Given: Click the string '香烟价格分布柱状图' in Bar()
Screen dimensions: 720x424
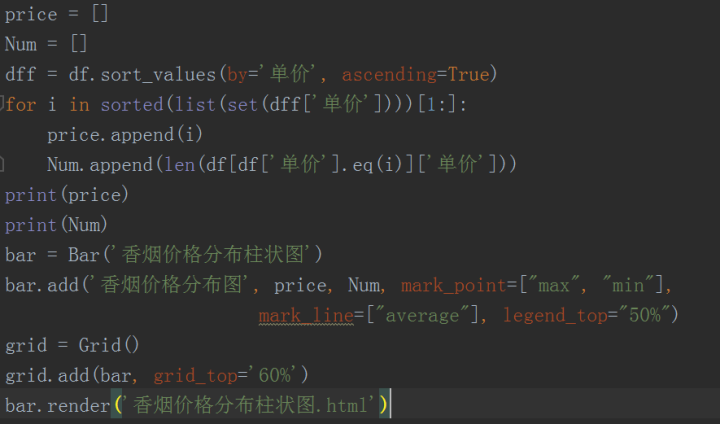Looking at the screenshot, I should click(x=212, y=254).
